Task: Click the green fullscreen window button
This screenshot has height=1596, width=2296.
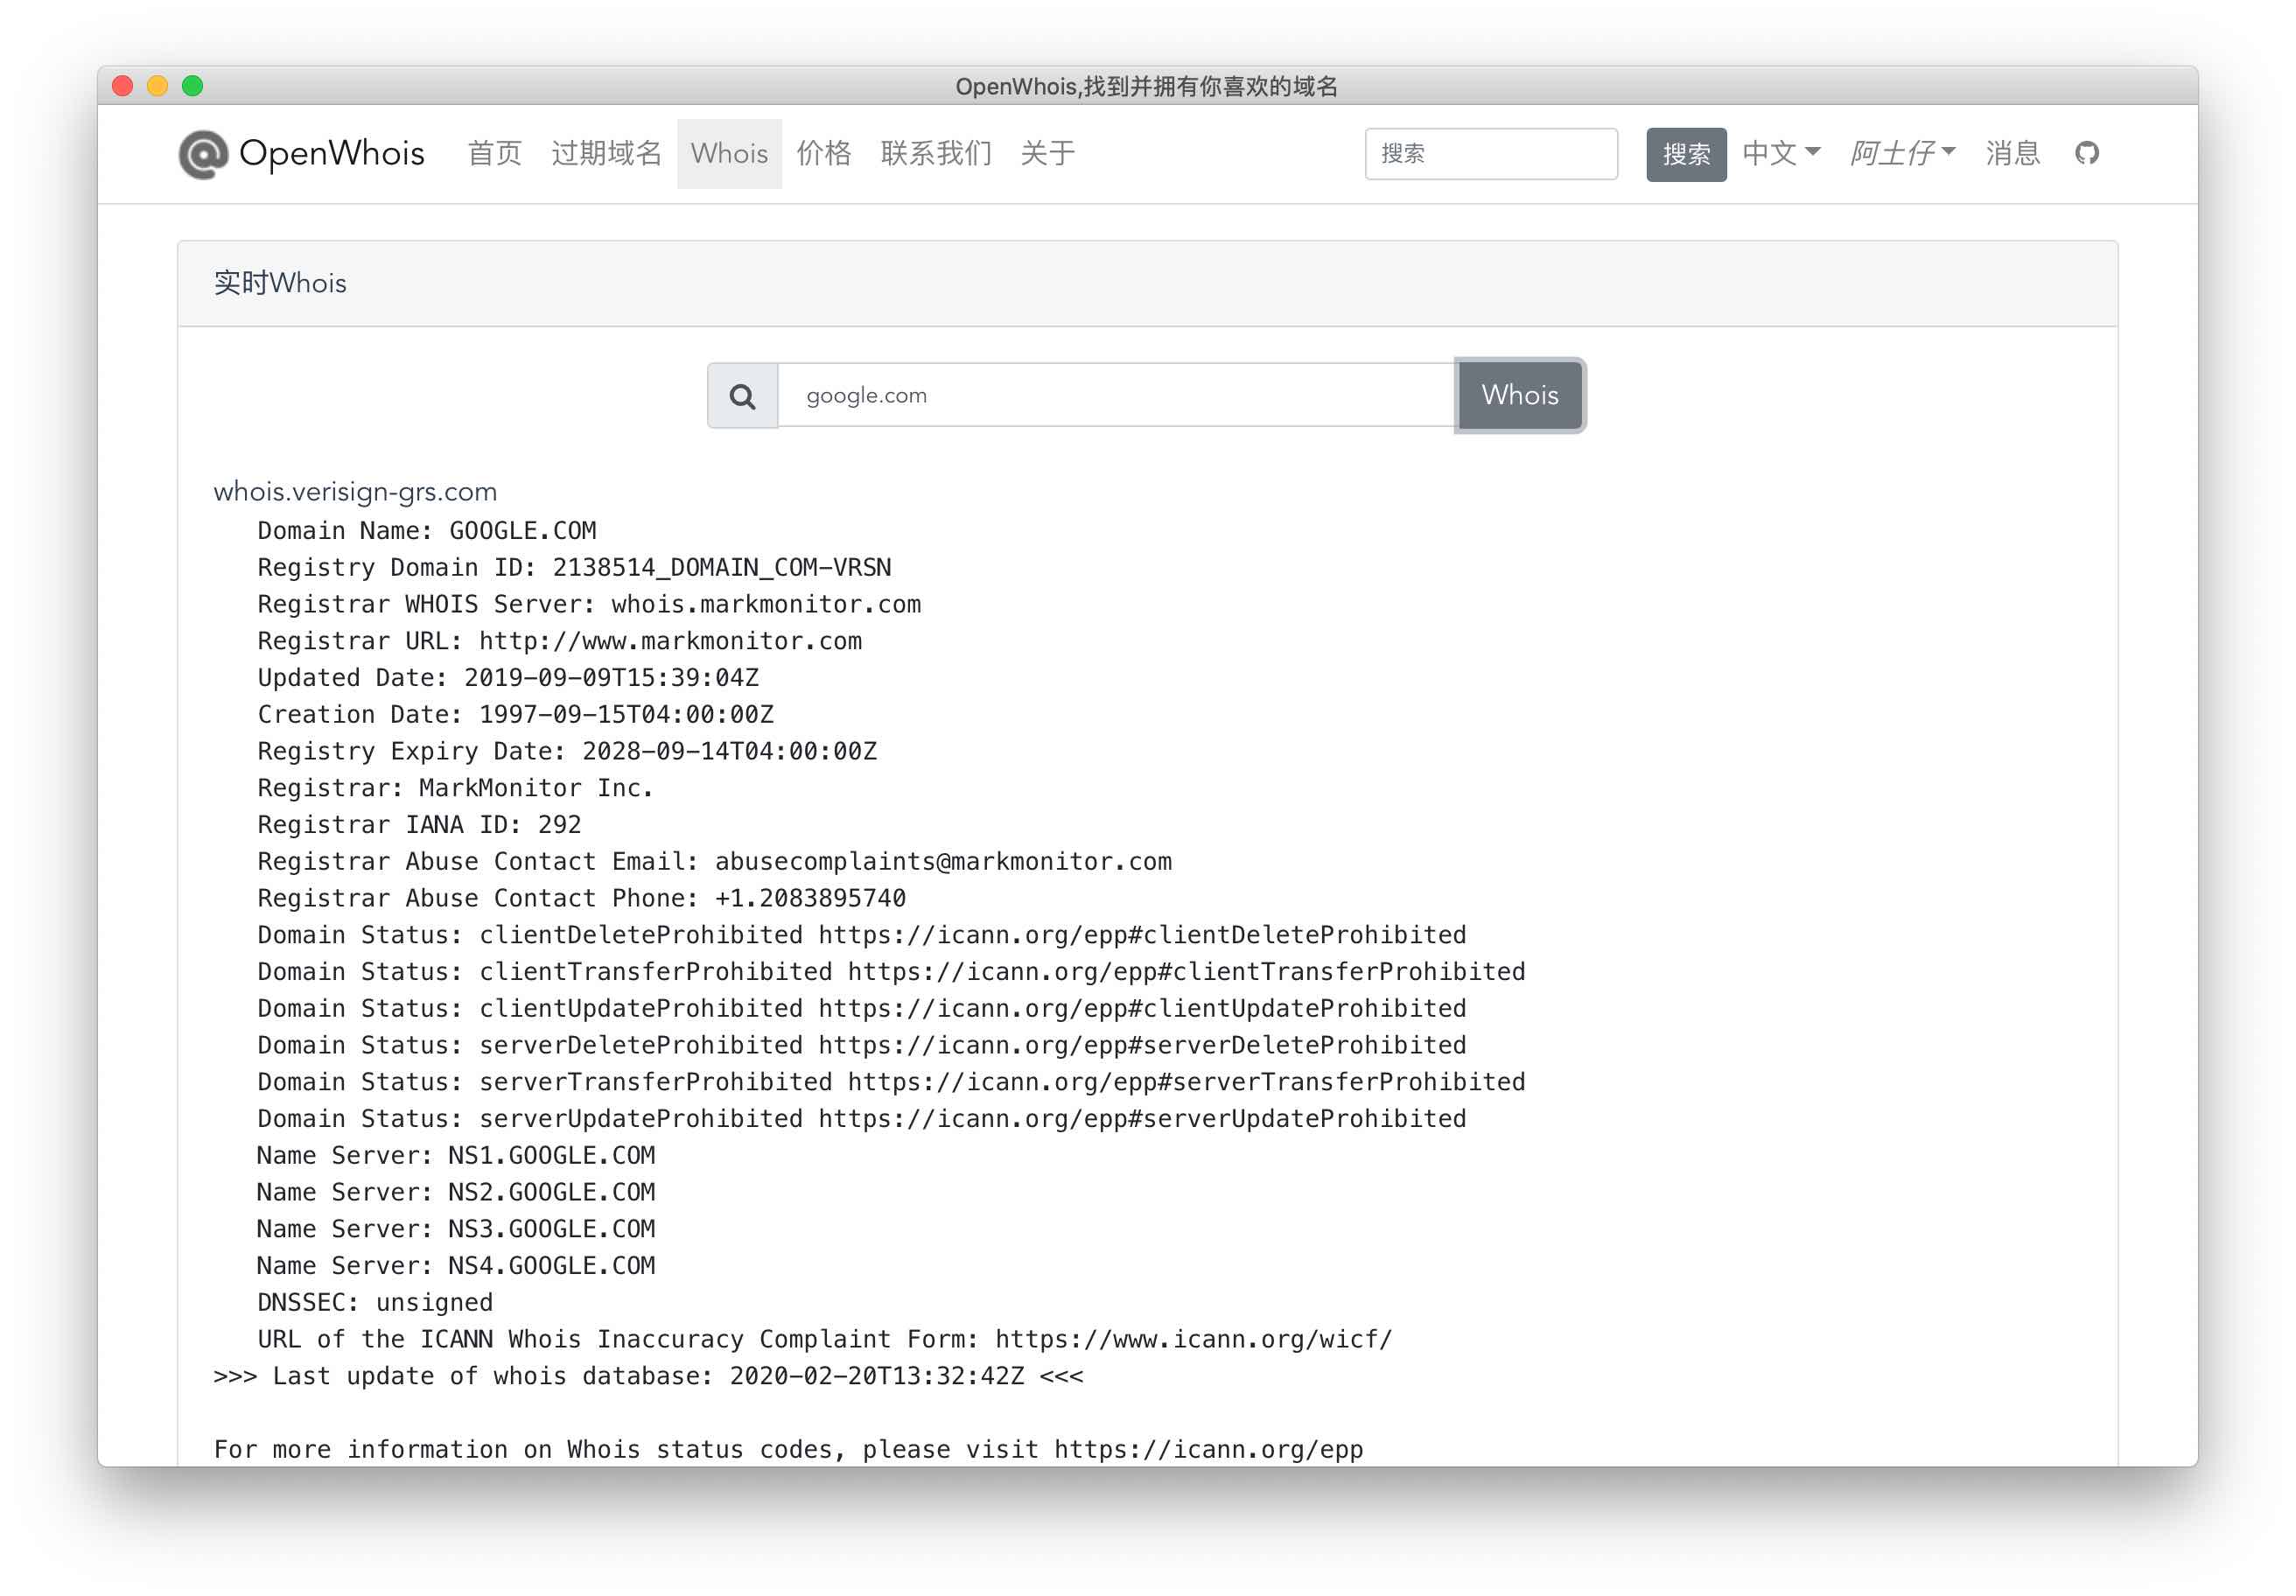Action: point(193,86)
